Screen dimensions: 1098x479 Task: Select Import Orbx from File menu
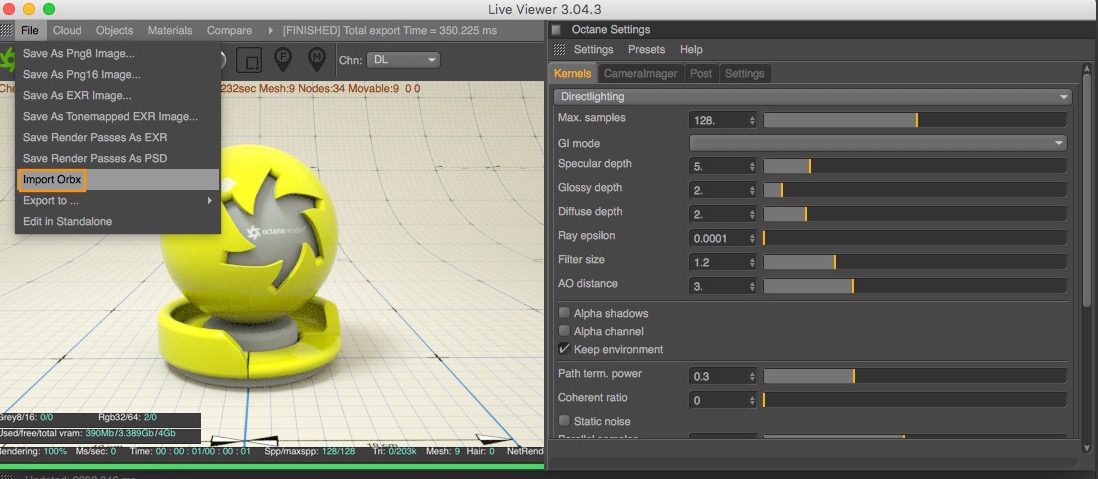coord(118,179)
